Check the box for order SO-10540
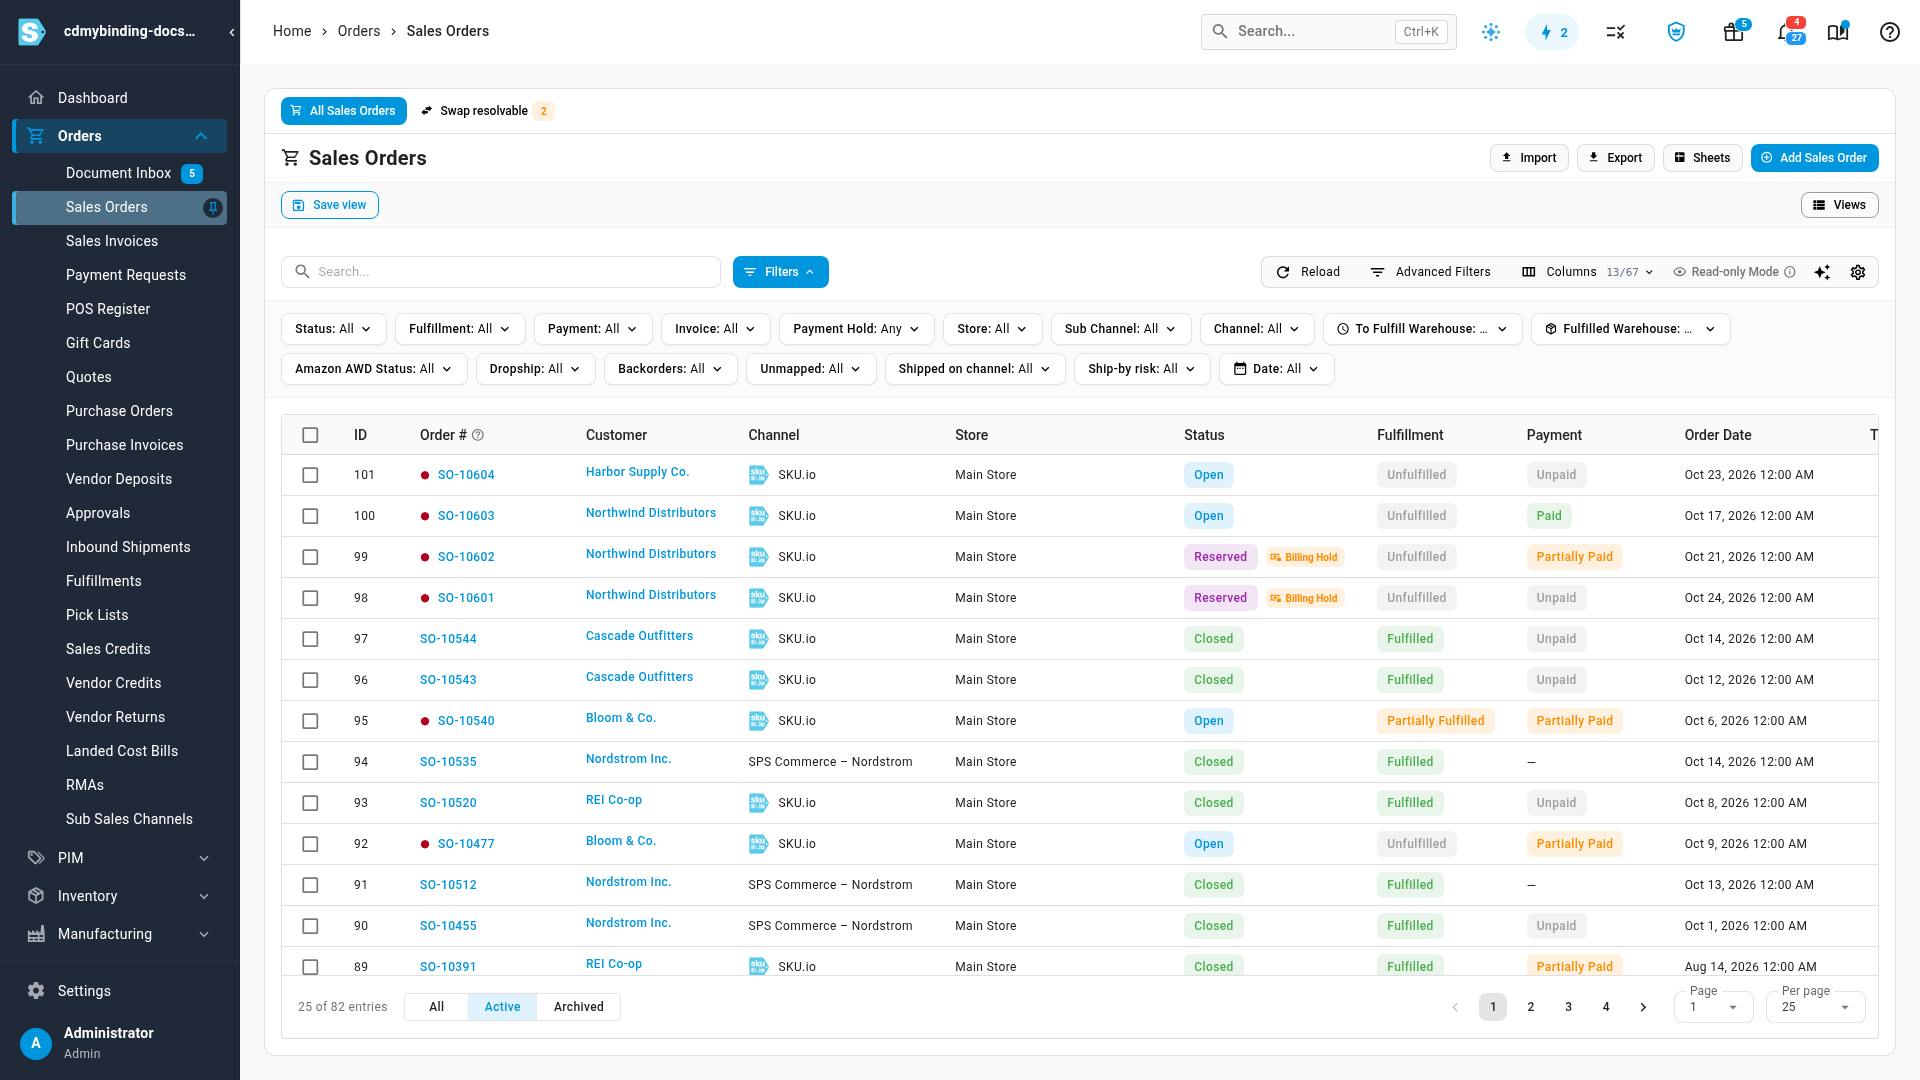This screenshot has height=1080, width=1920. [310, 721]
